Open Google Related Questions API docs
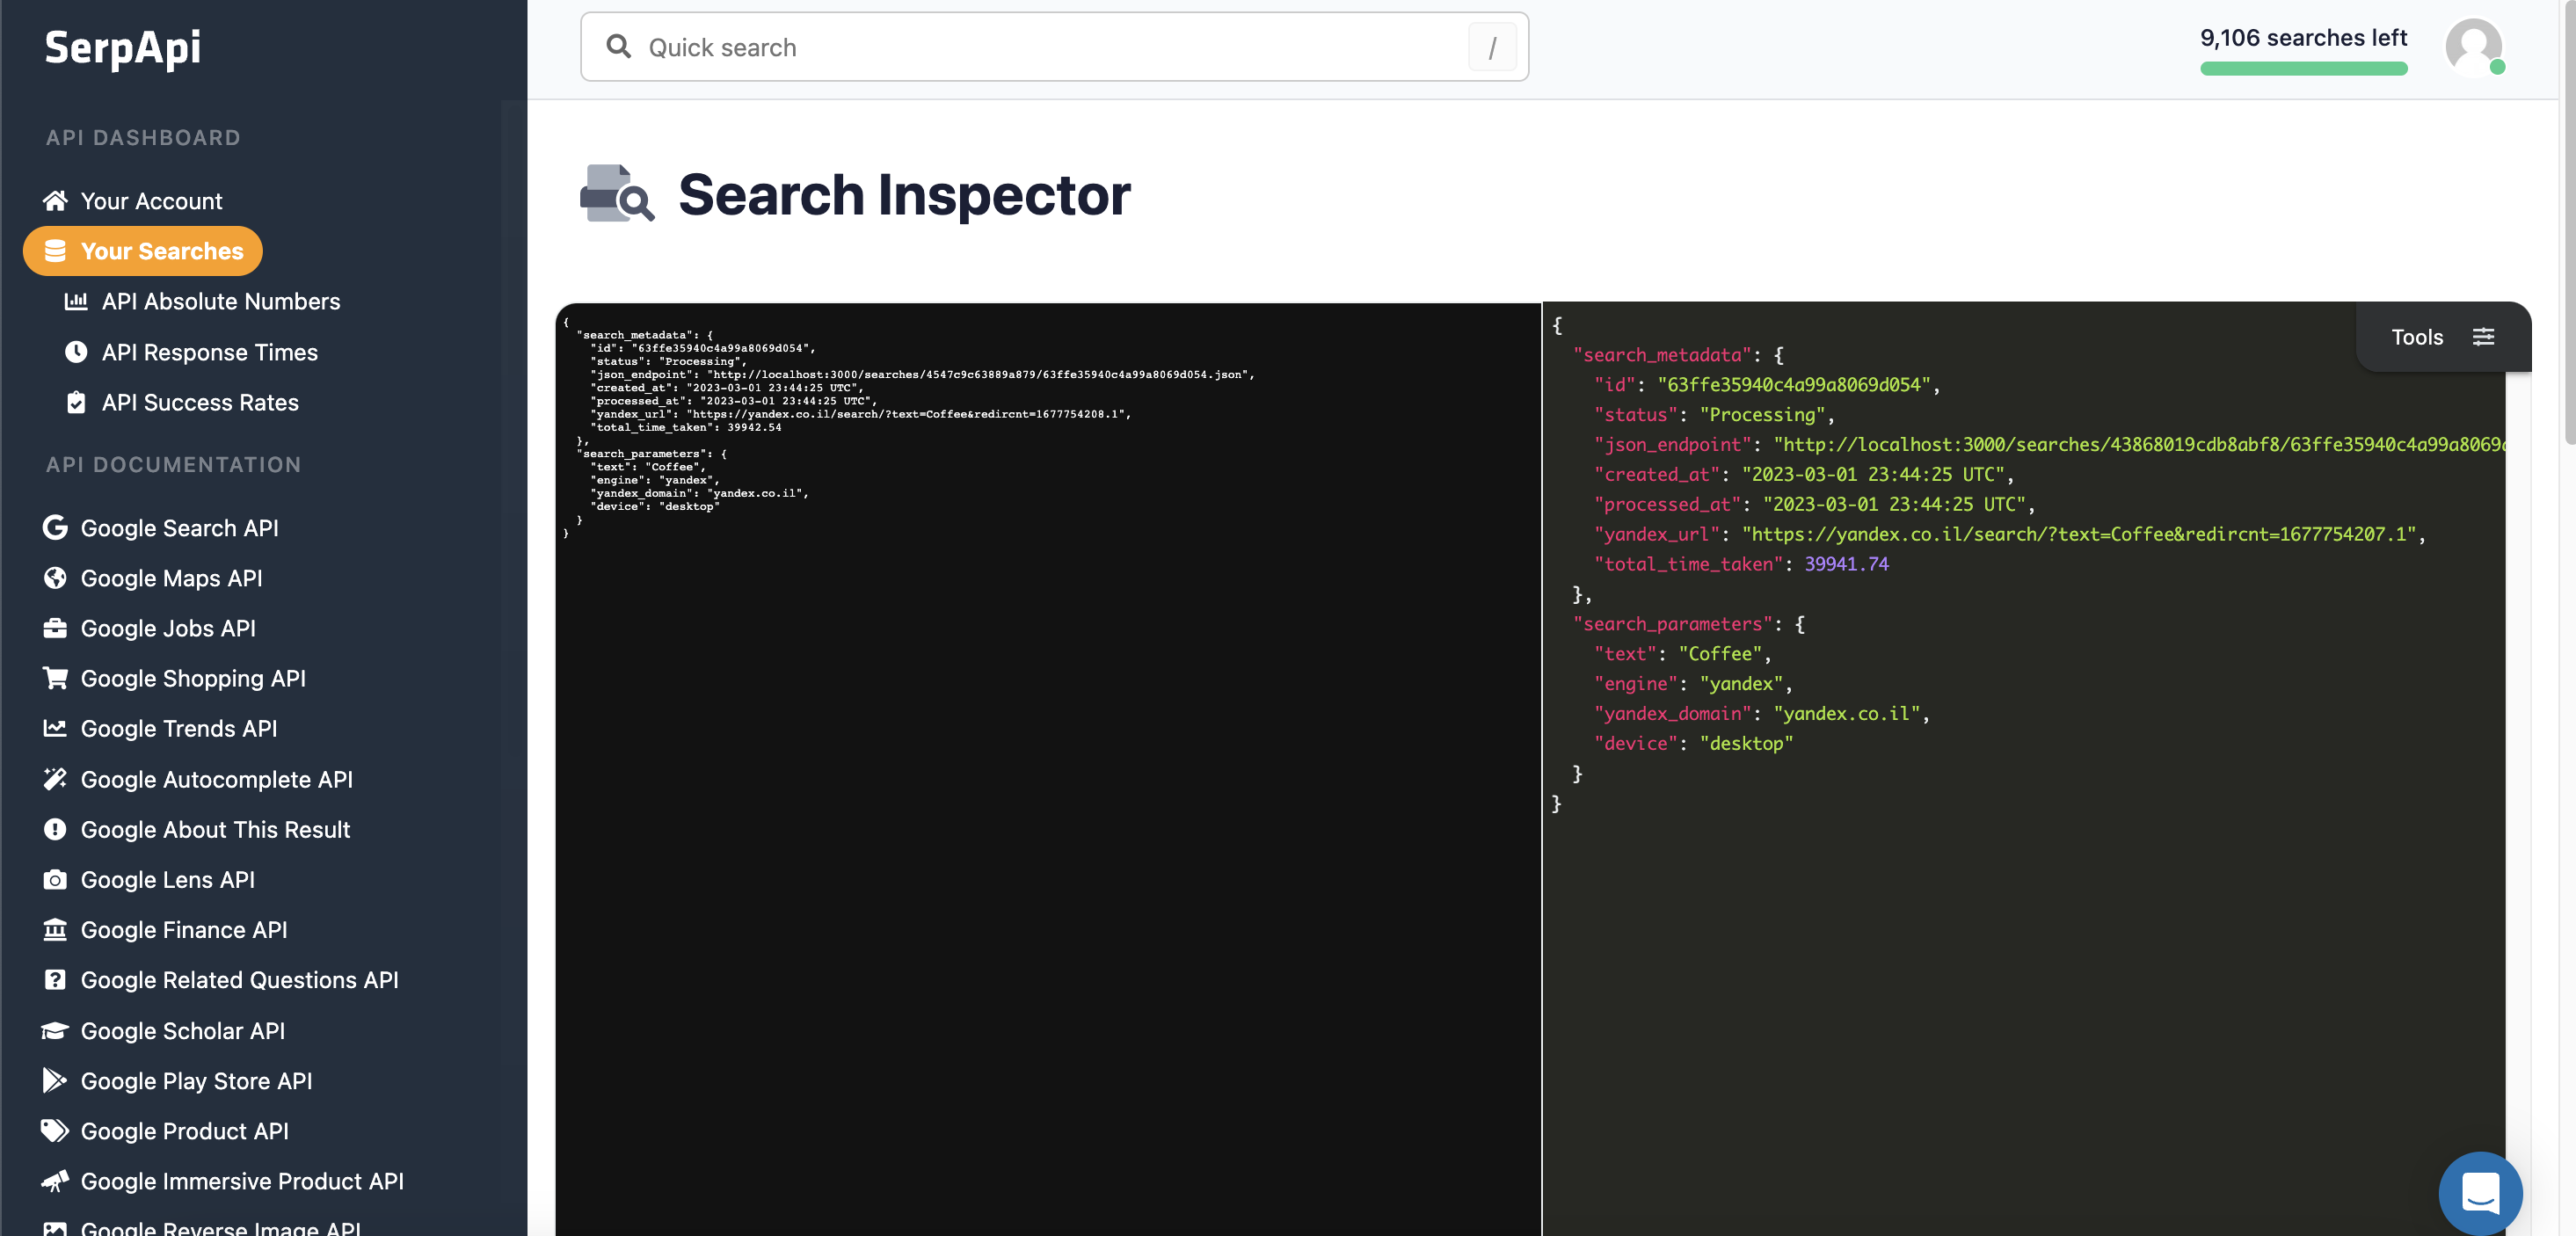Image resolution: width=2576 pixels, height=1236 pixels. tap(239, 980)
